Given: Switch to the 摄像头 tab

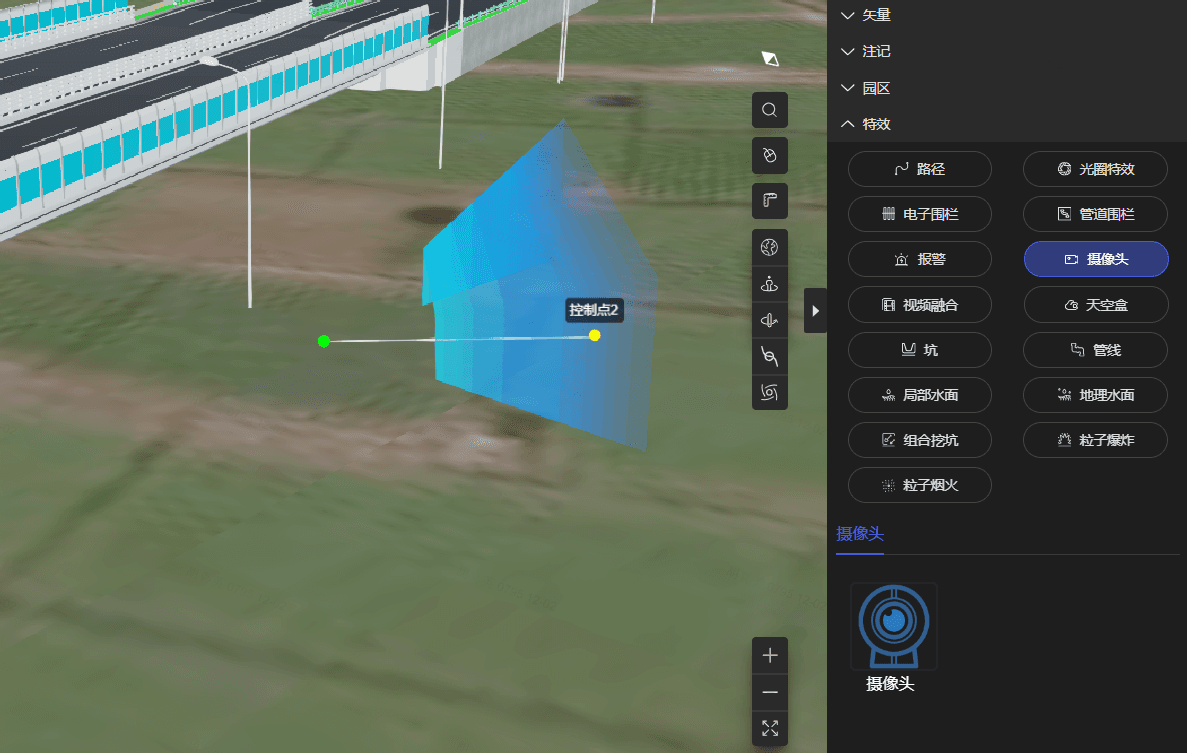Looking at the screenshot, I should point(860,534).
